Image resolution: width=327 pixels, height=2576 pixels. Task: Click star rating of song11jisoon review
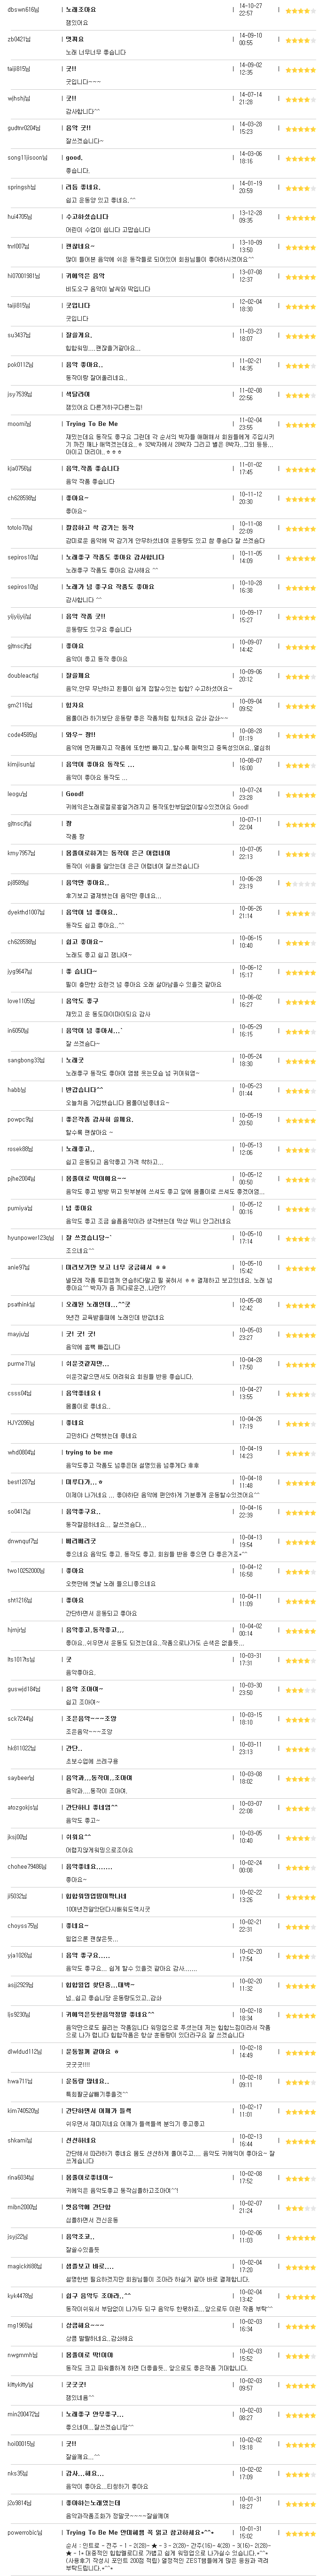[x=300, y=158]
